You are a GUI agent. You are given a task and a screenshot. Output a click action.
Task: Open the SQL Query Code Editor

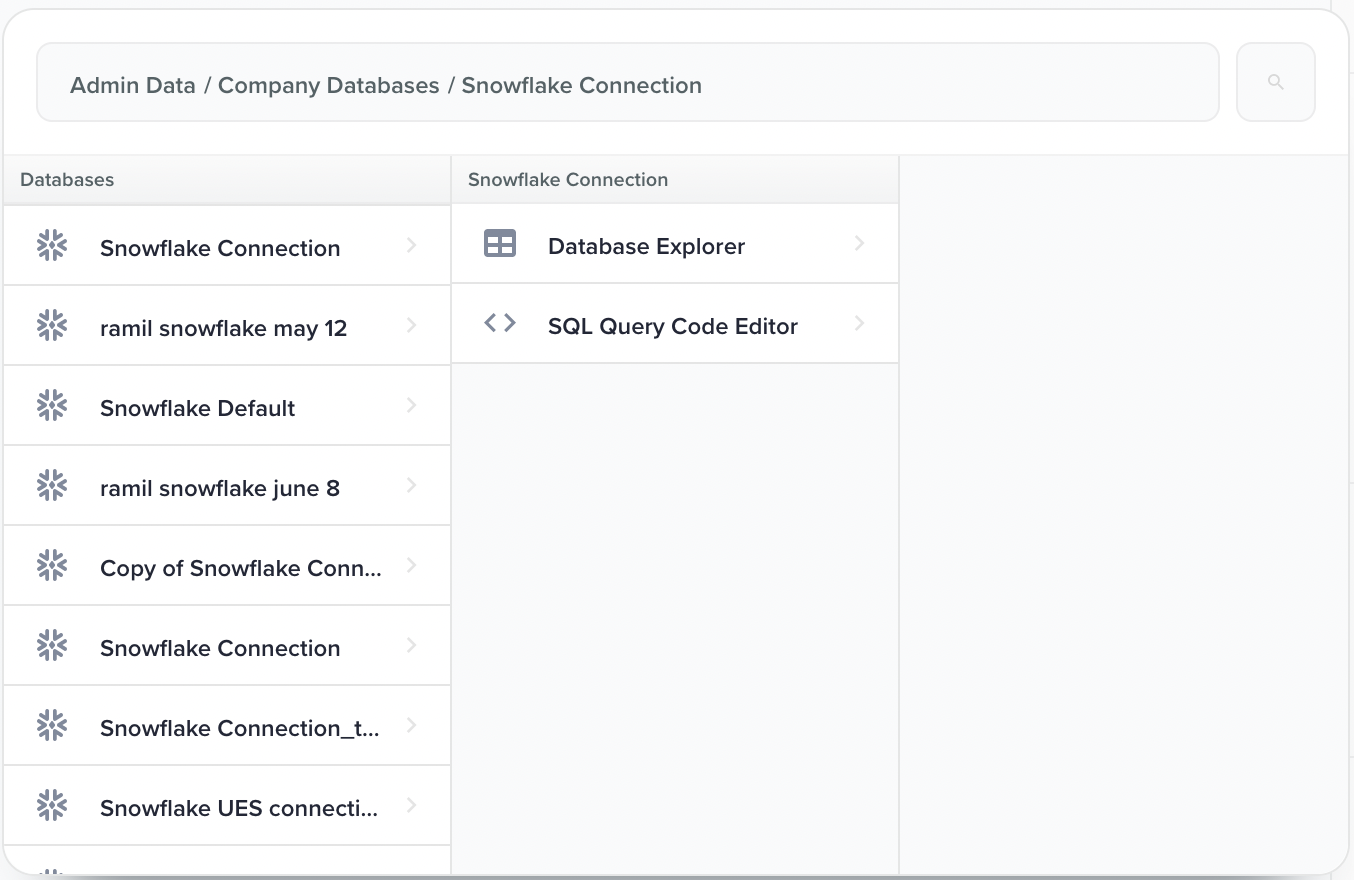coord(672,326)
